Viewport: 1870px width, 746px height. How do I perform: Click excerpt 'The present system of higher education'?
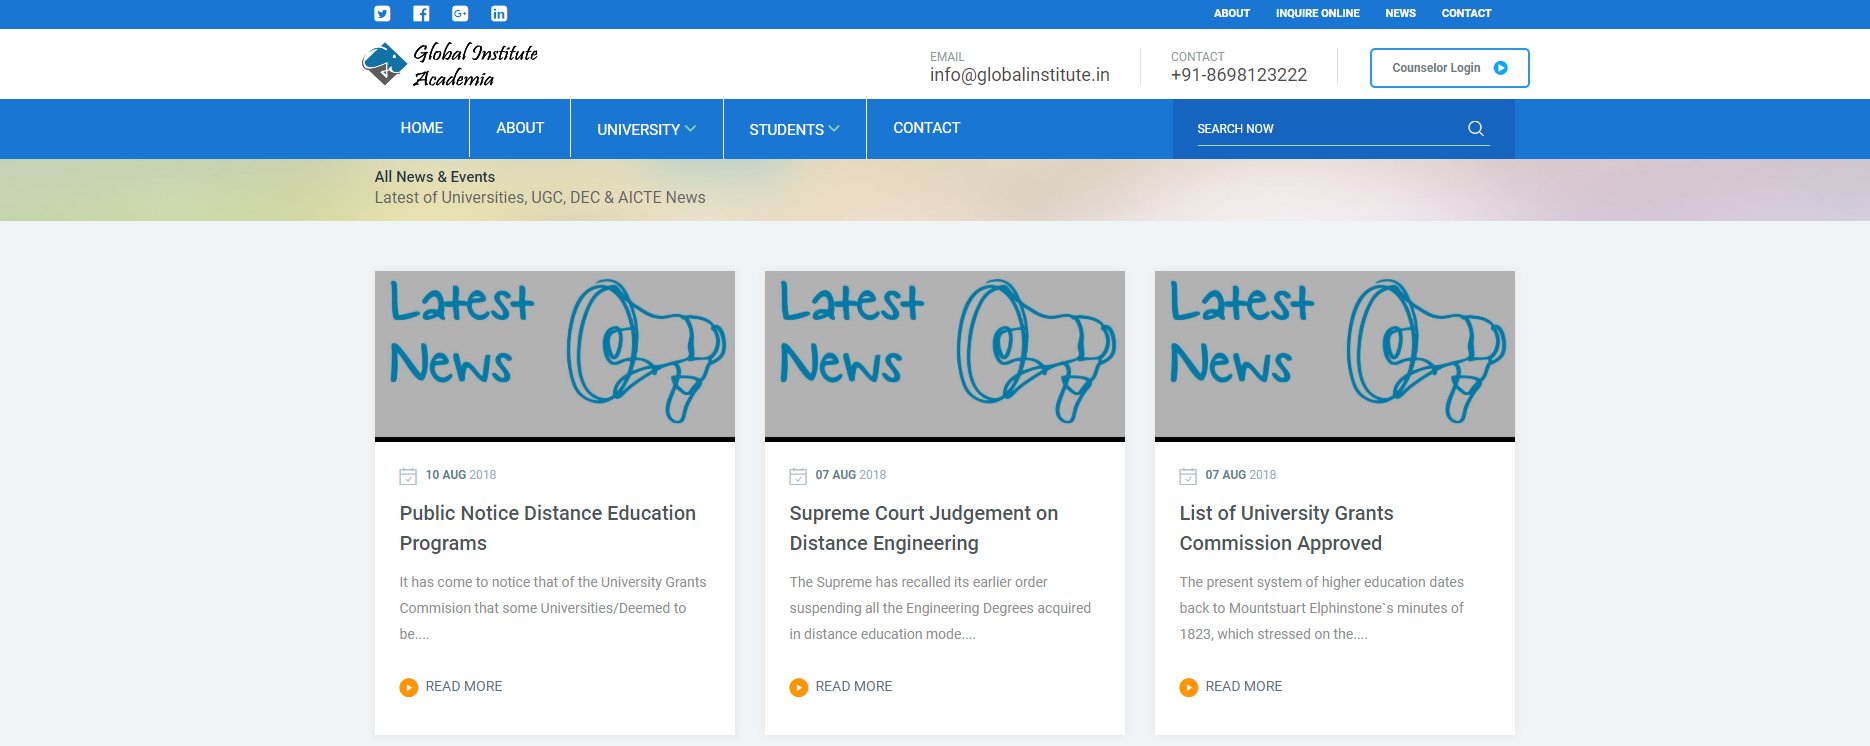(1321, 608)
